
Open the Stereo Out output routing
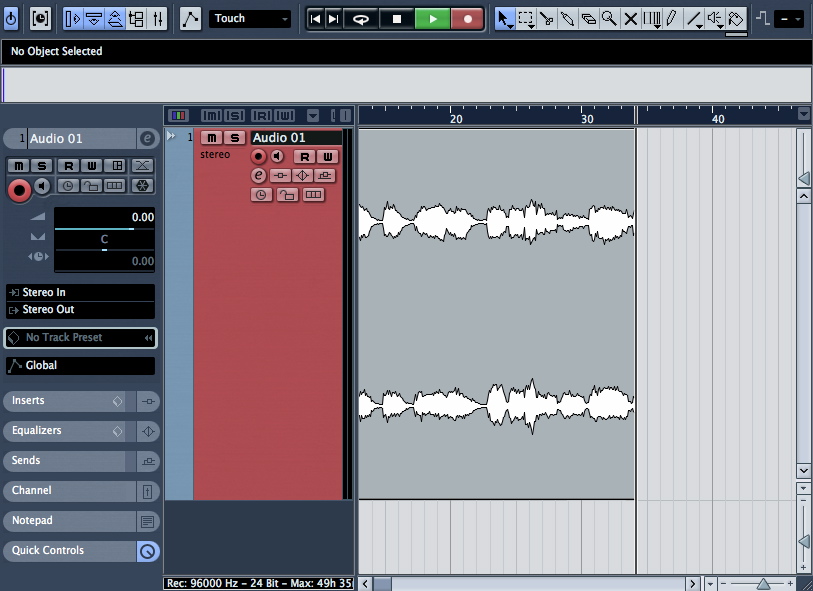(80, 310)
